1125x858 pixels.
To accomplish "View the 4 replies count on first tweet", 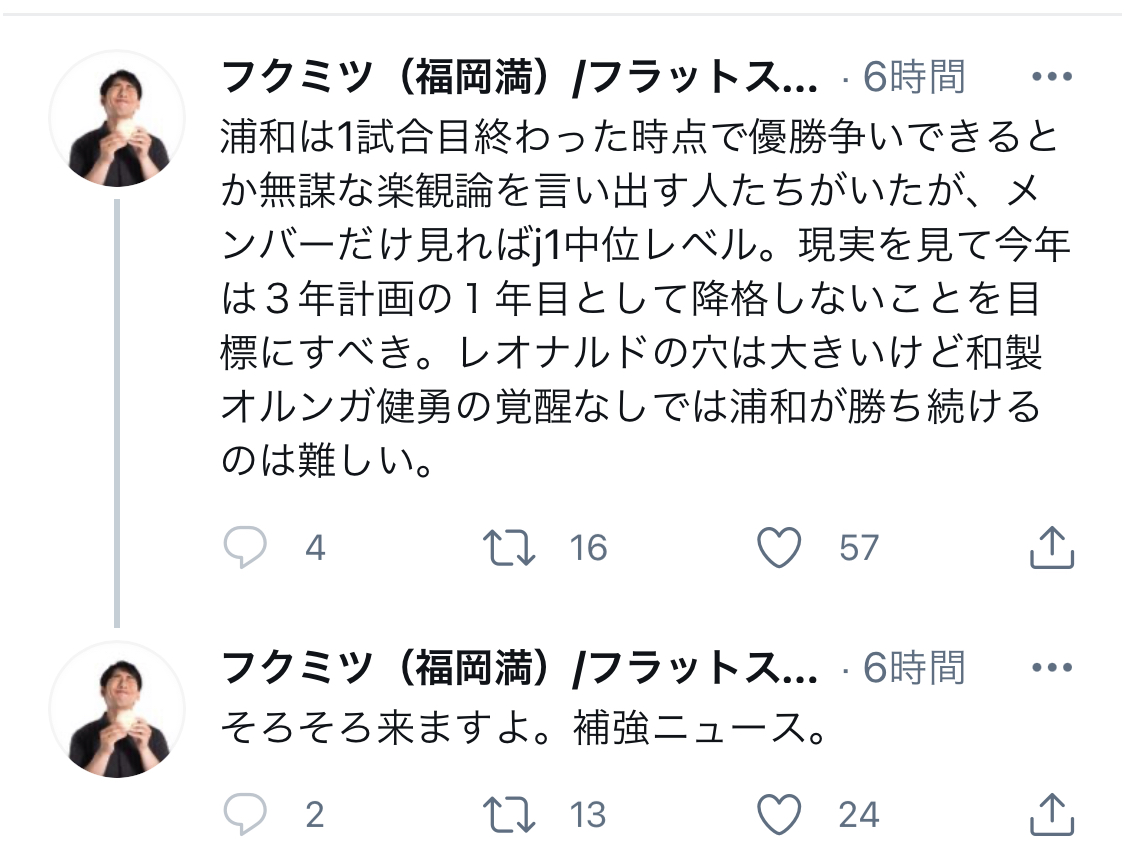I will tap(315, 548).
